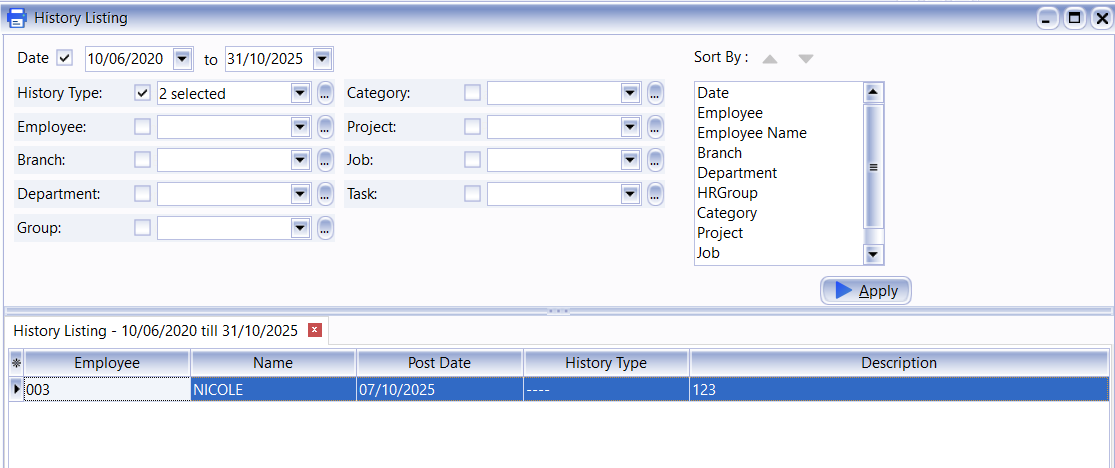
Task: Click the Sort By descending down arrow
Action: tap(805, 59)
